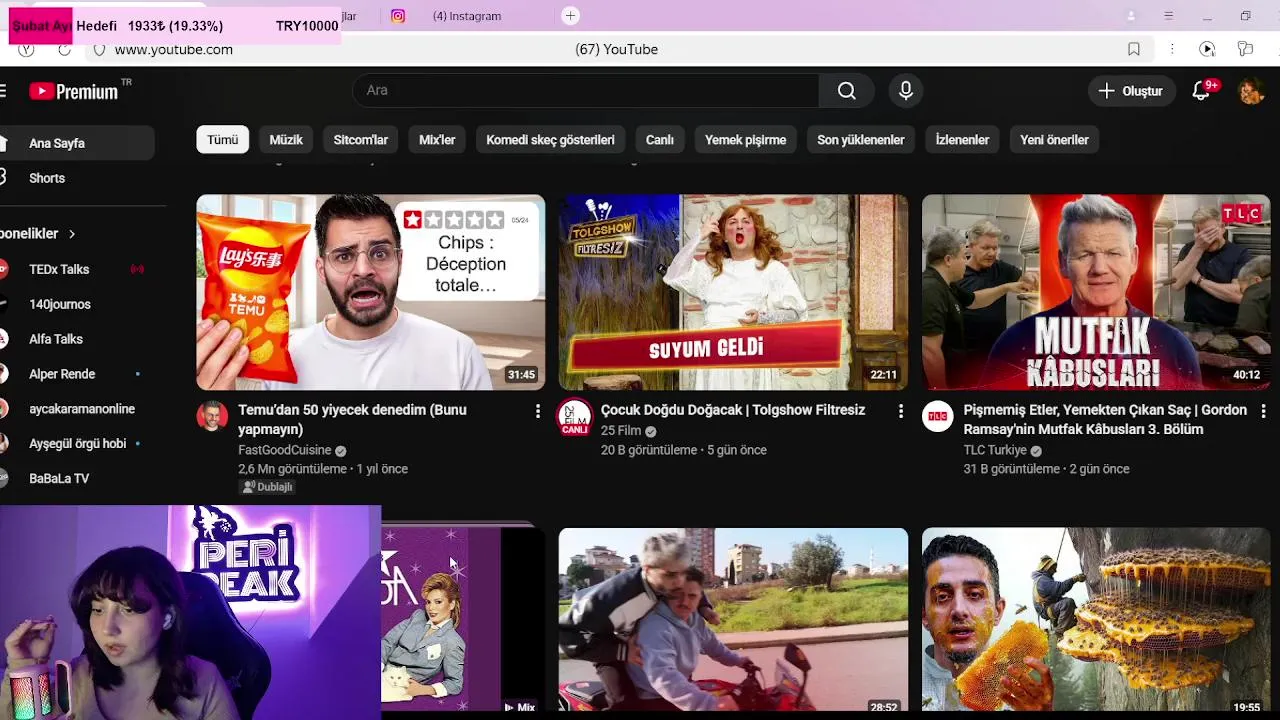1280x720 pixels.
Task: Select the İzlenenler chip
Action: point(963,140)
